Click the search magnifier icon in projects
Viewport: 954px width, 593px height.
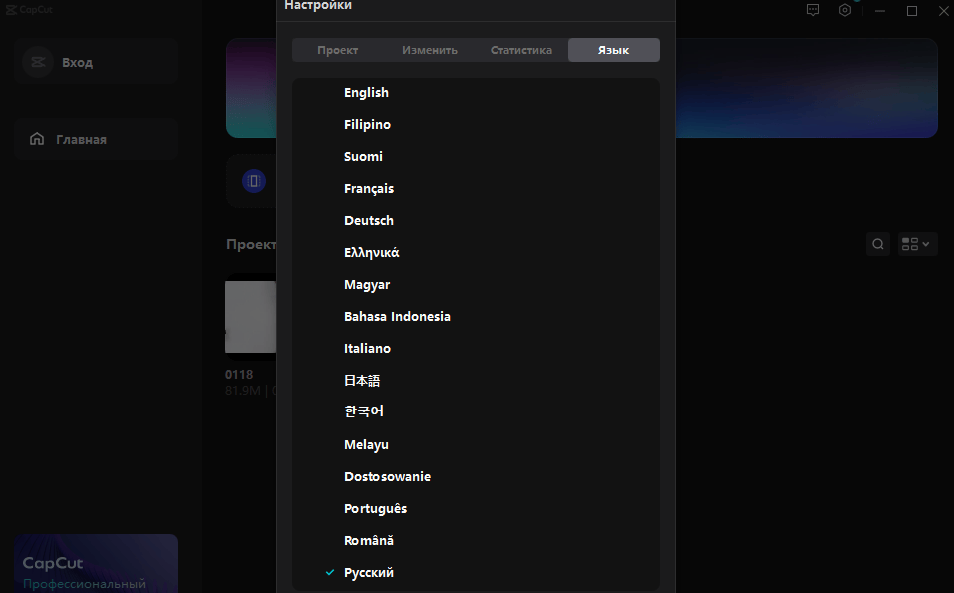point(877,244)
